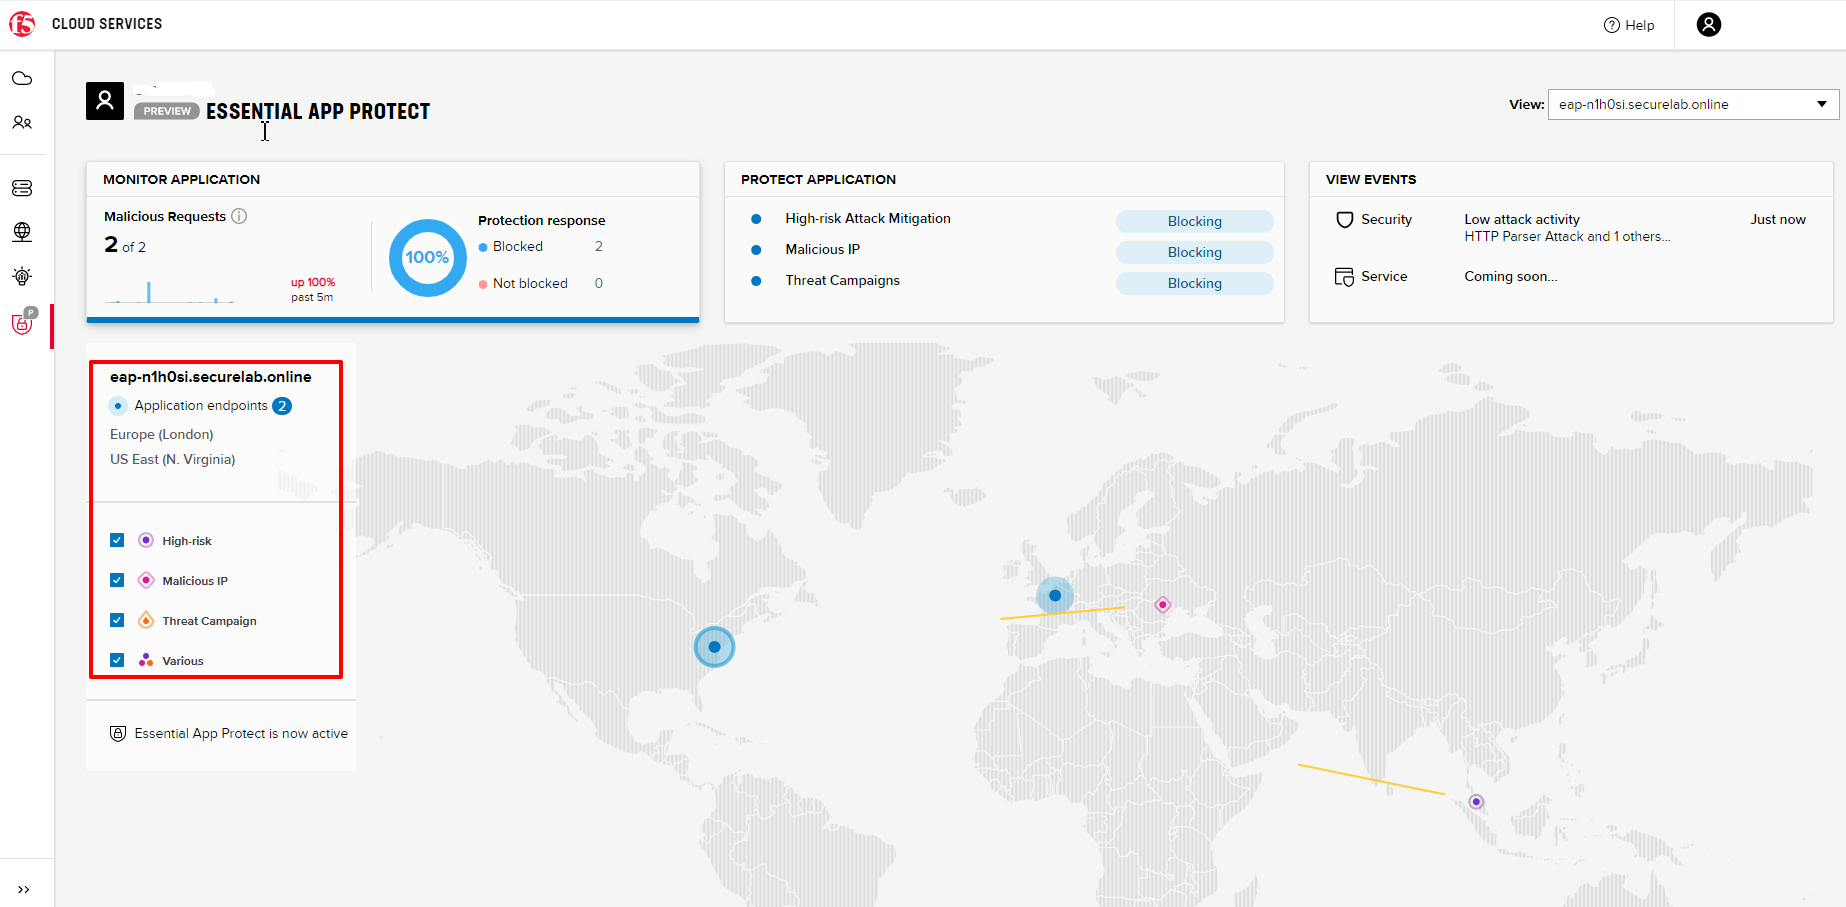Click the 100% protection donut chart
The height and width of the screenshot is (907, 1846).
(x=428, y=258)
